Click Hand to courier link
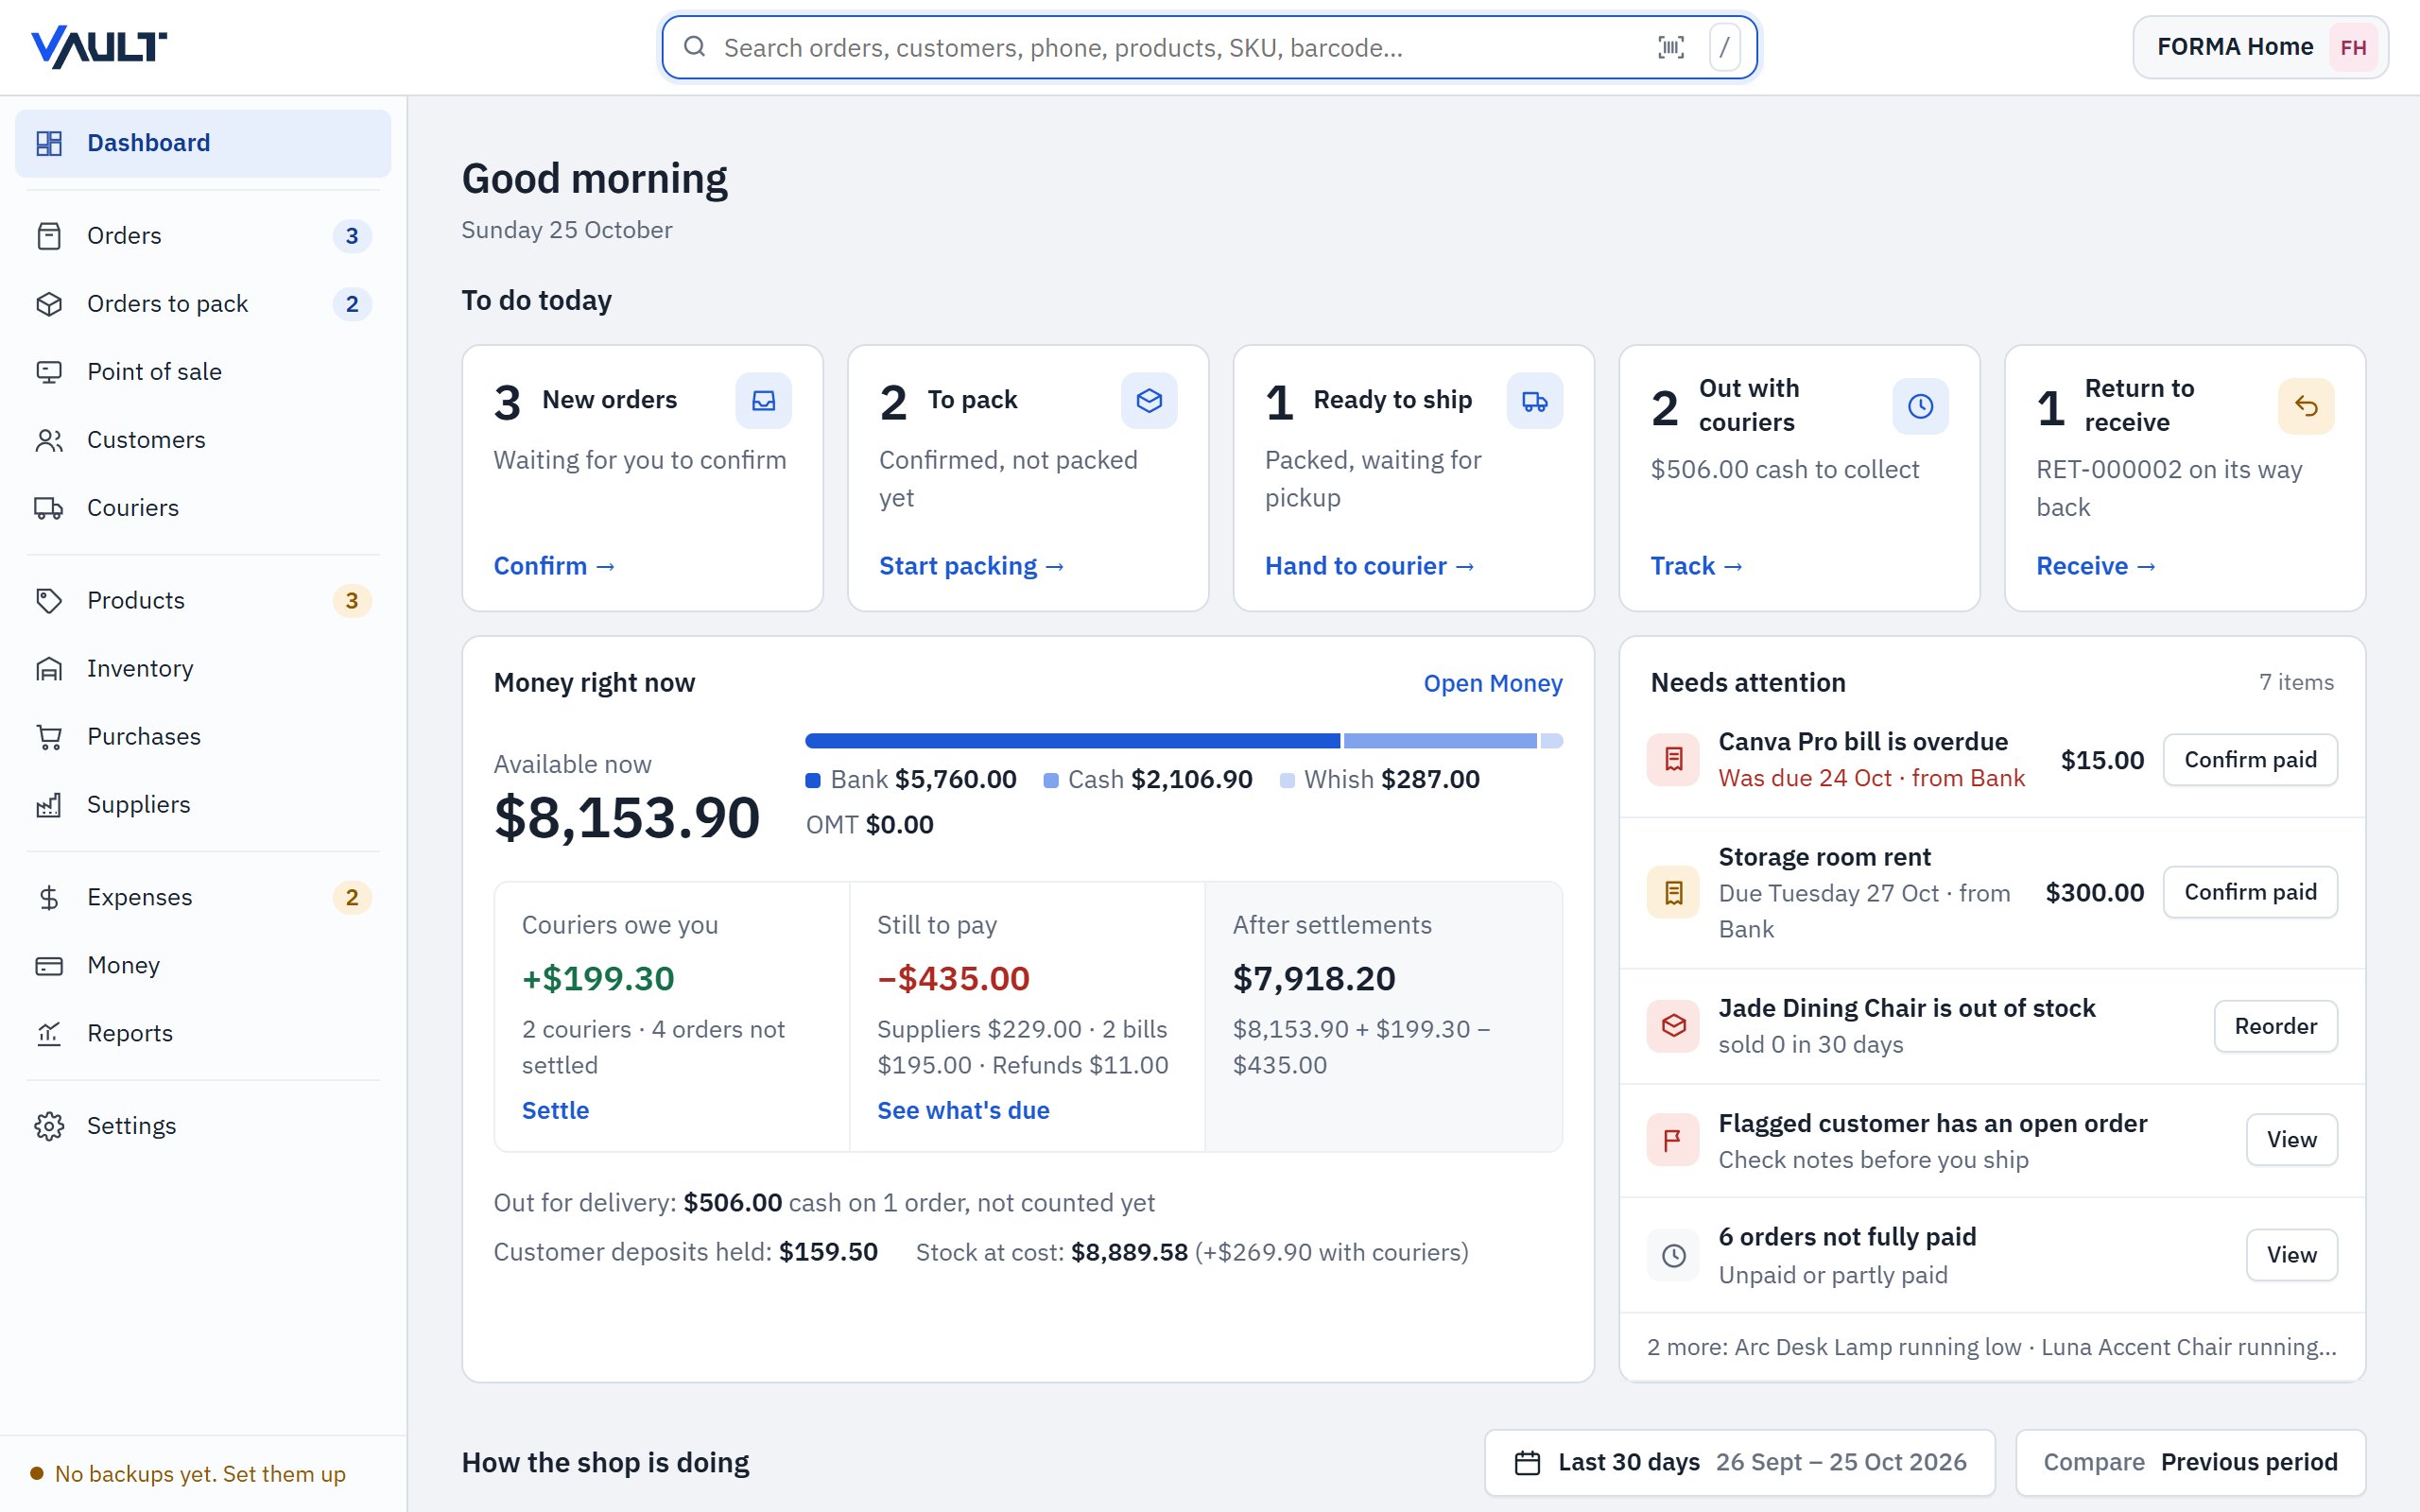The image size is (2420, 1512). pos(1369,566)
